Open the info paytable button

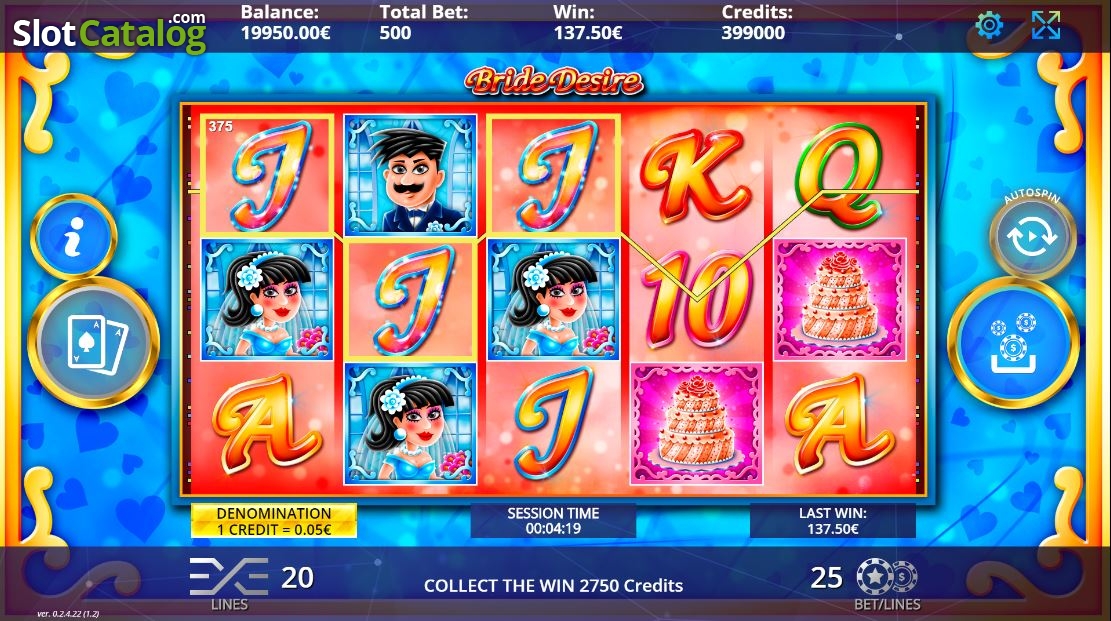click(74, 237)
